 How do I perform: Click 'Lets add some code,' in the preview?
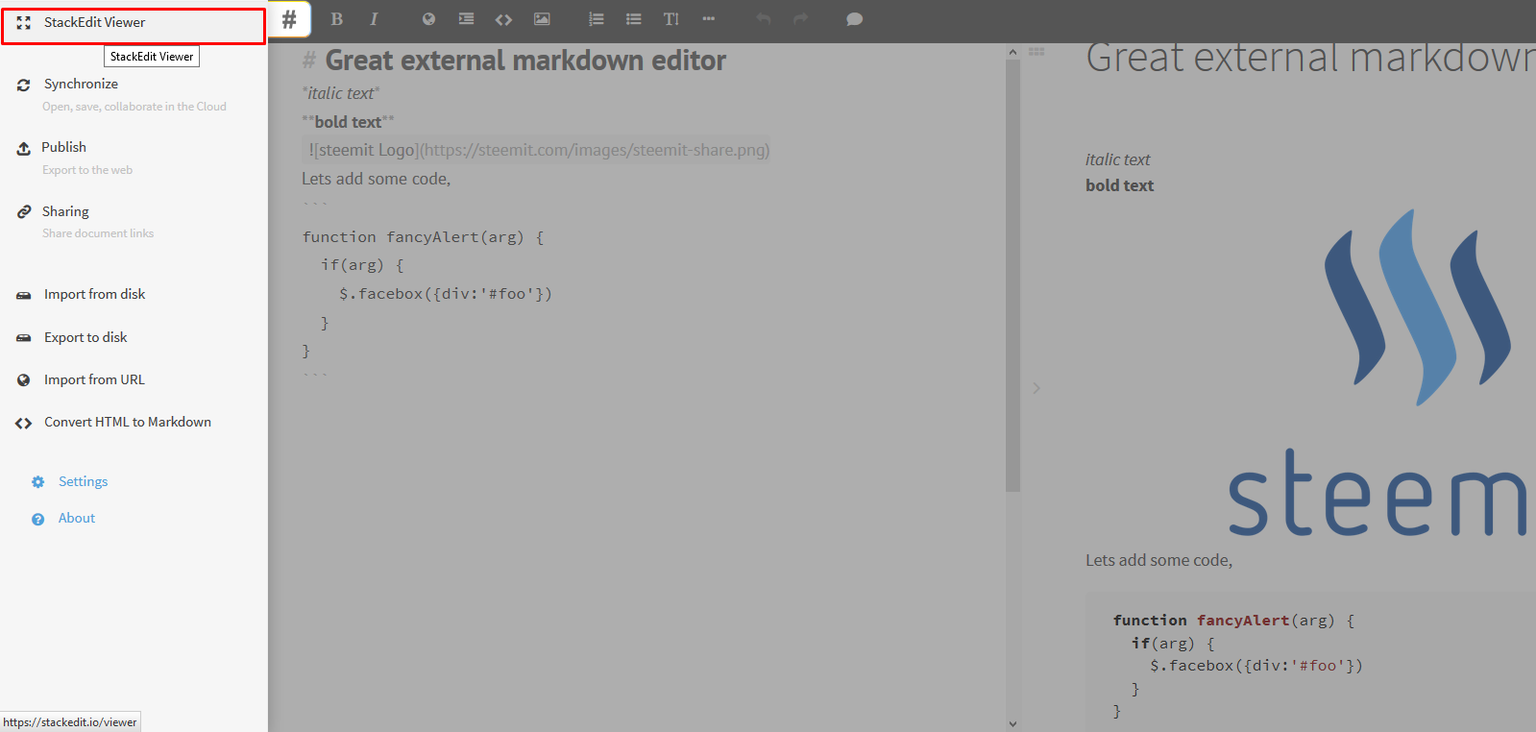[1159, 560]
